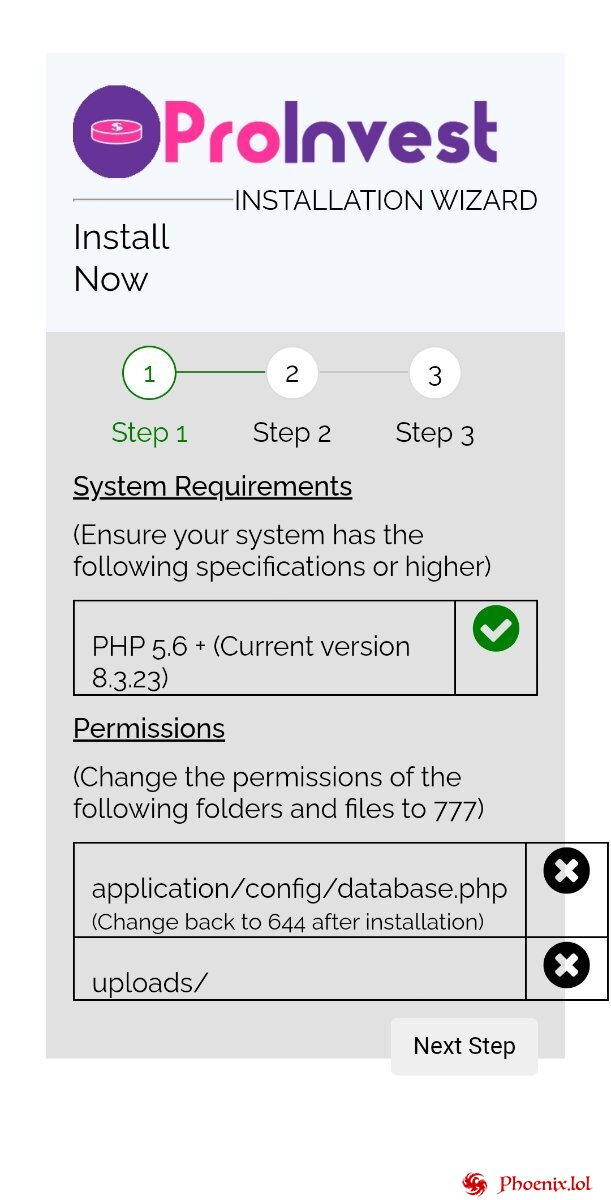Click the System Requirements heading
Viewport: 611px width, 1200px height.
tap(212, 487)
